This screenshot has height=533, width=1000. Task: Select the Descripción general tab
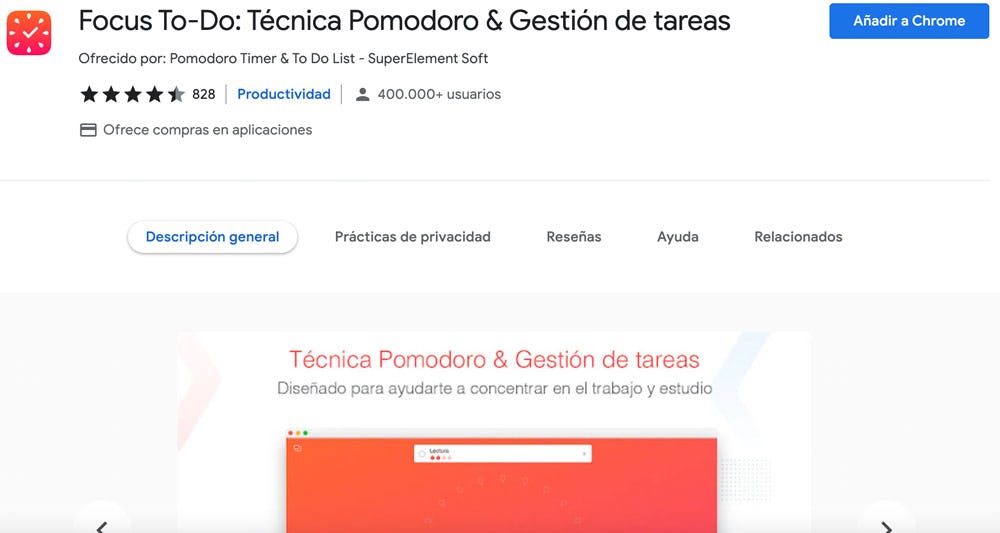click(212, 237)
